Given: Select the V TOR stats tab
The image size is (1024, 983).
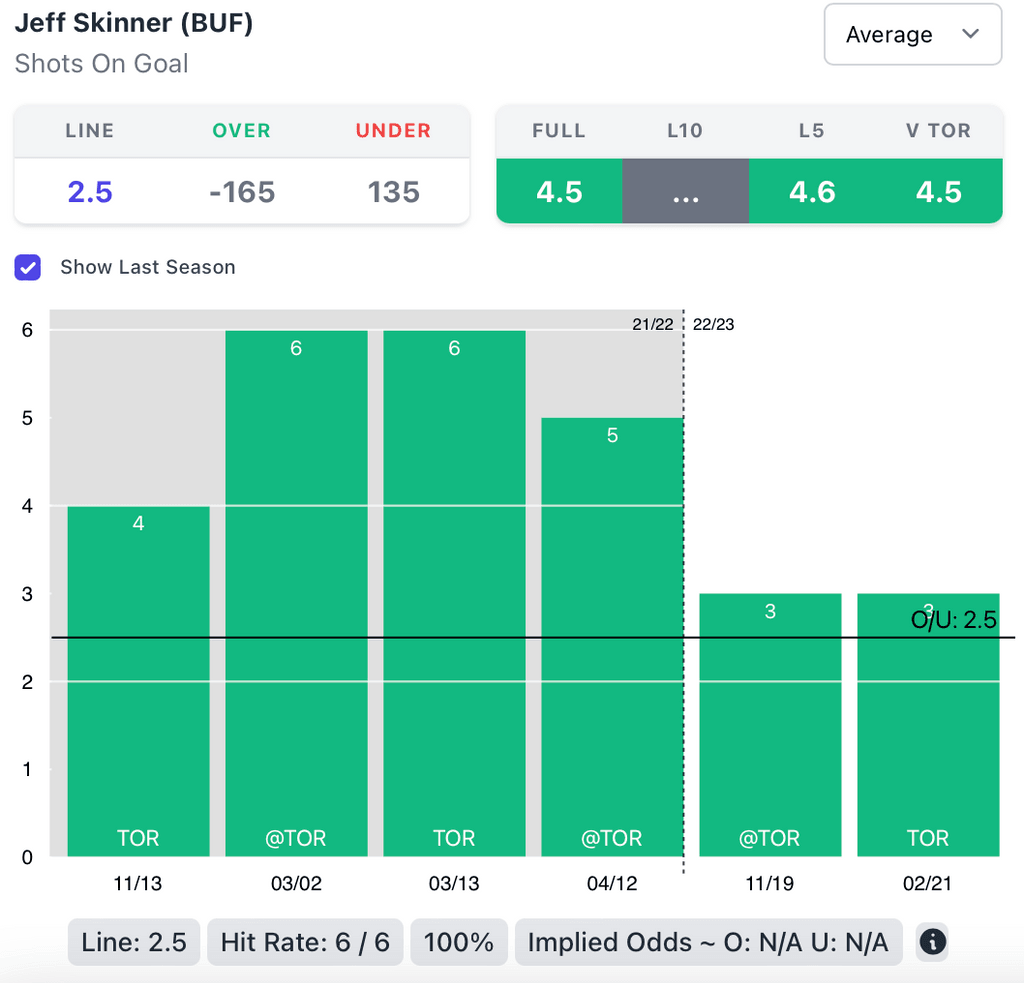Looking at the screenshot, I should tap(939, 191).
